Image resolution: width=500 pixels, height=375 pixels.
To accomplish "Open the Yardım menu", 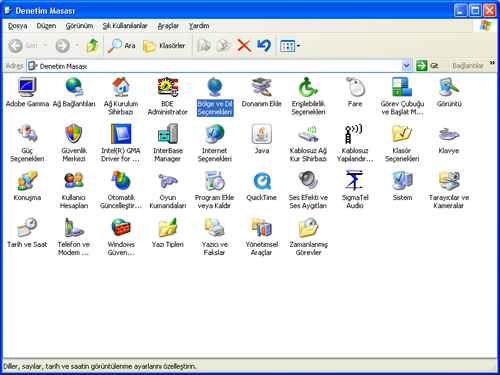I will pyautogui.click(x=199, y=26).
